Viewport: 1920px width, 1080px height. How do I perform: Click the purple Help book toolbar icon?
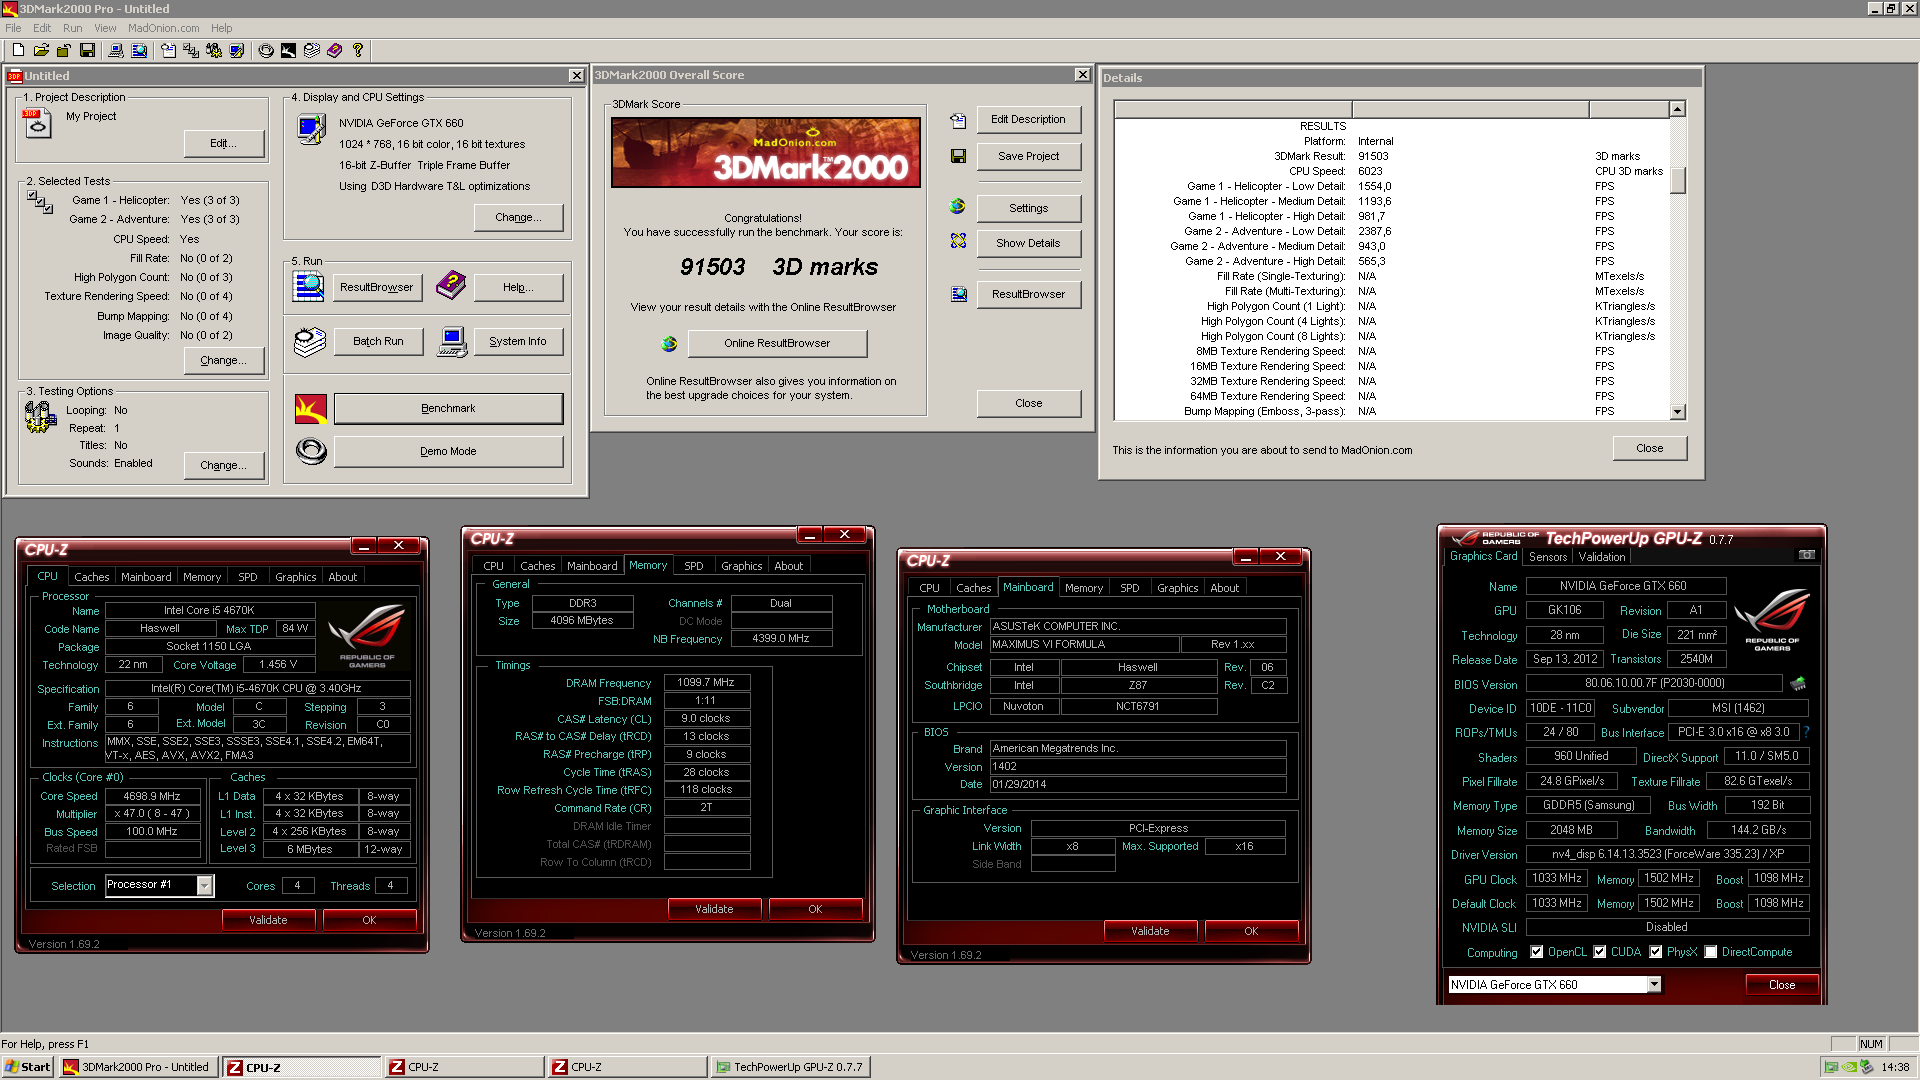[x=335, y=50]
